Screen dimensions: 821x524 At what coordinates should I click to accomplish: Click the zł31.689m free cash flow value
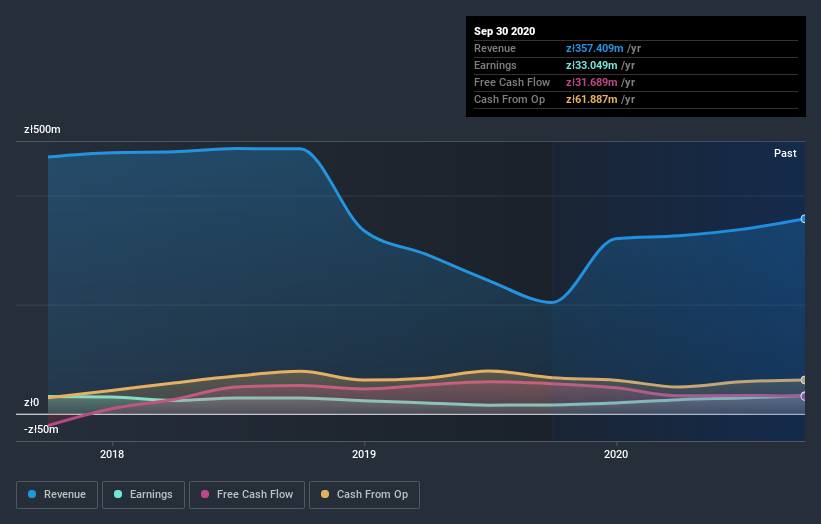pyautogui.click(x=591, y=82)
